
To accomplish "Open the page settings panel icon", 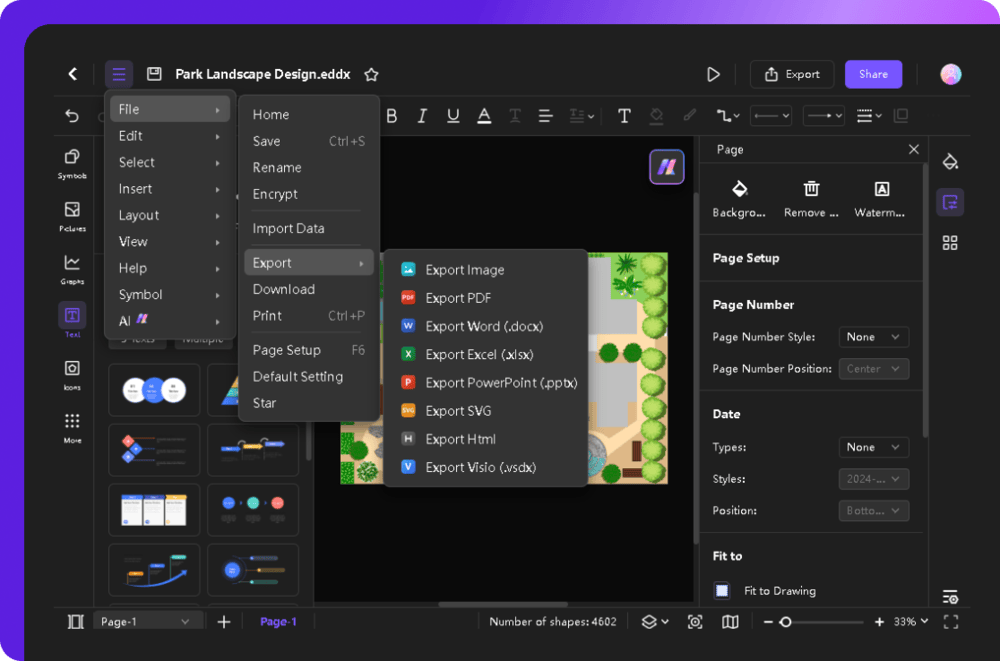I will (x=950, y=203).
